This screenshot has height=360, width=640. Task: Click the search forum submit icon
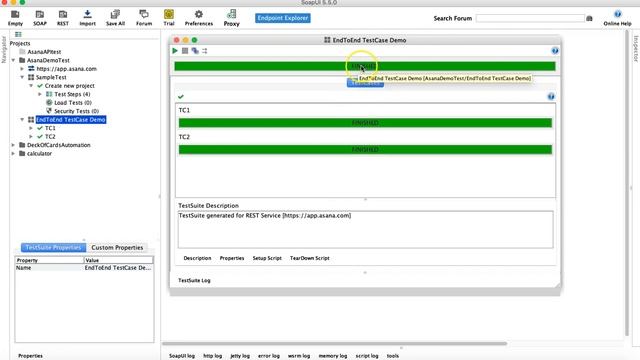click(589, 18)
